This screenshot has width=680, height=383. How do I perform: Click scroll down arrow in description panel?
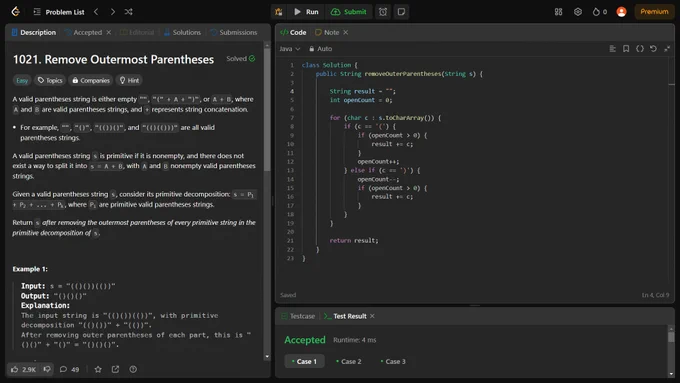click(267, 357)
